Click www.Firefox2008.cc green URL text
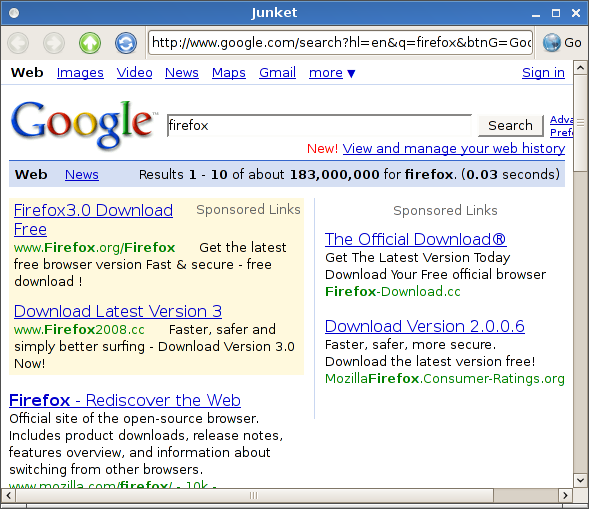The image size is (589, 509). coord(79,329)
